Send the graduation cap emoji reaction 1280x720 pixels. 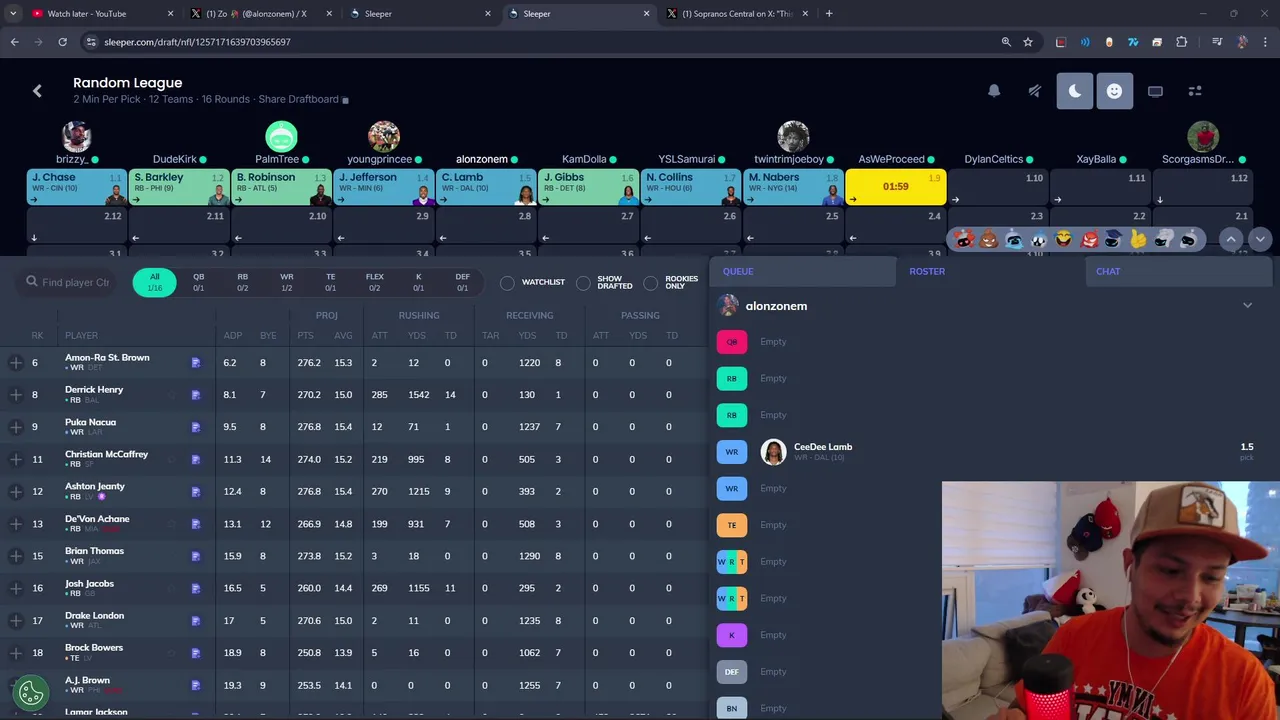tap(1113, 239)
